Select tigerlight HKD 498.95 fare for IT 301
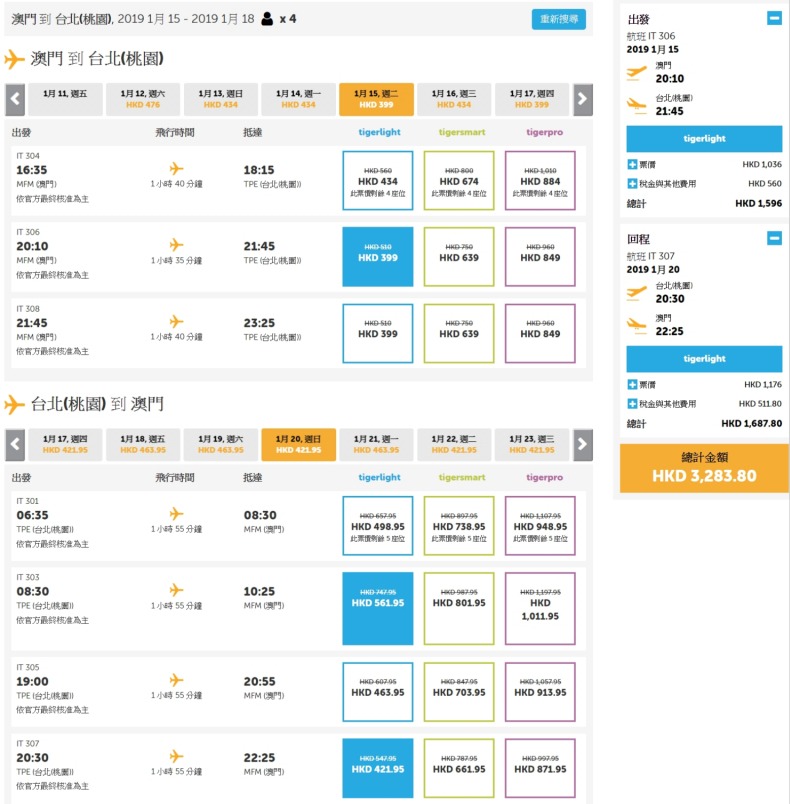Screen dimensions: 790x804 click(x=377, y=526)
